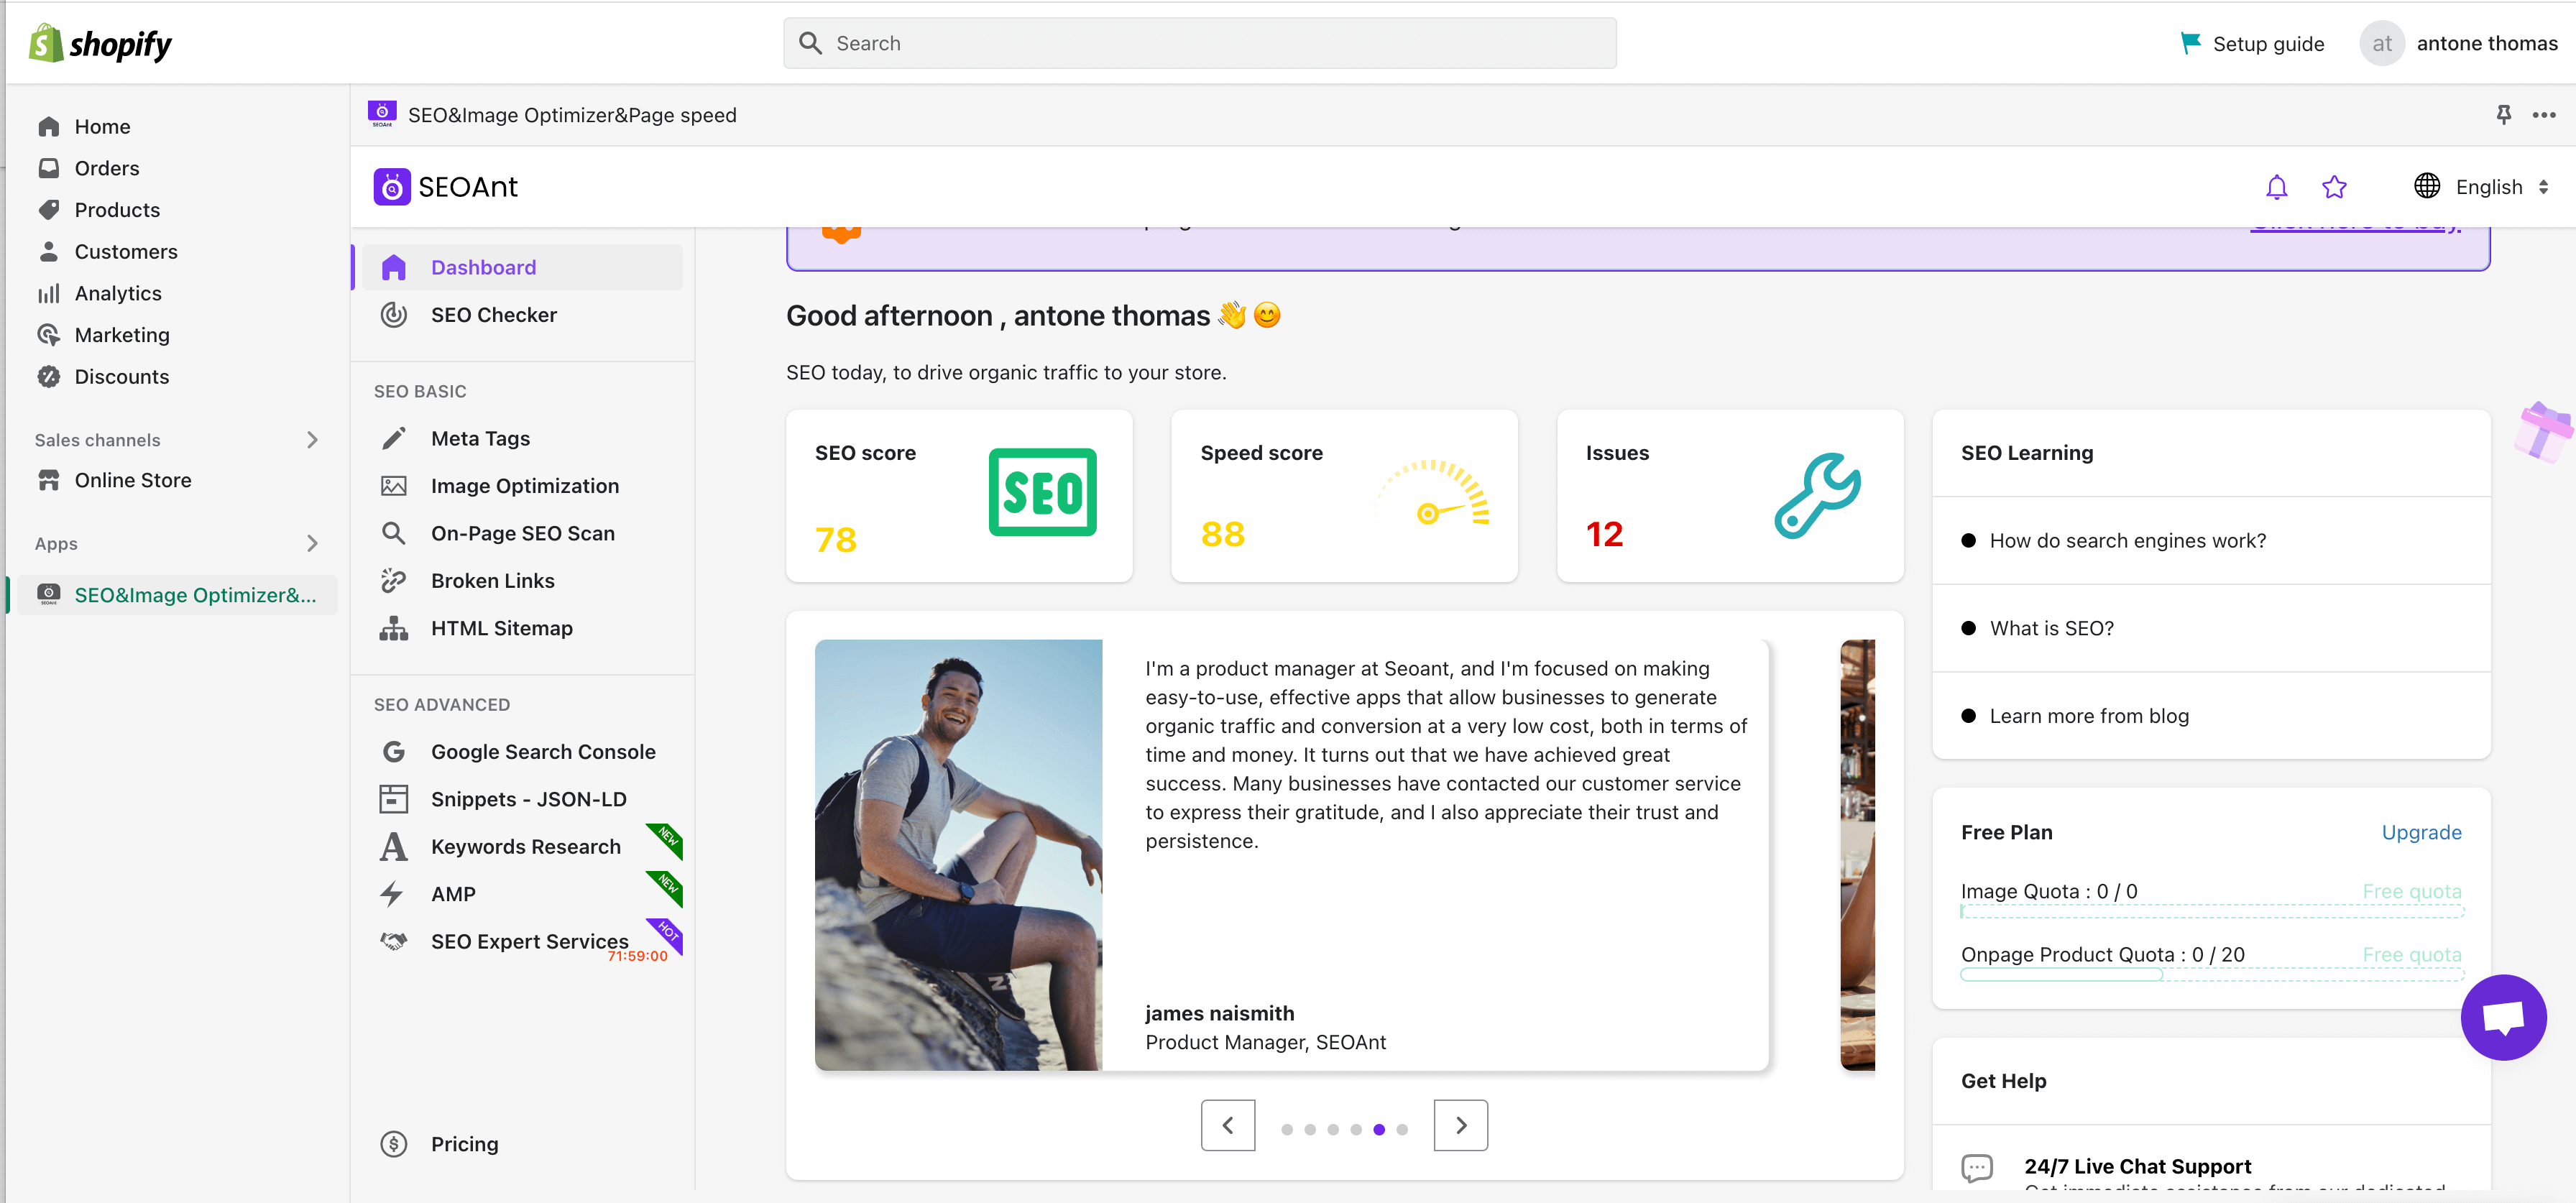2576x1203 pixels.
Task: Click Image Quota Free quota link
Action: [x=2411, y=891]
